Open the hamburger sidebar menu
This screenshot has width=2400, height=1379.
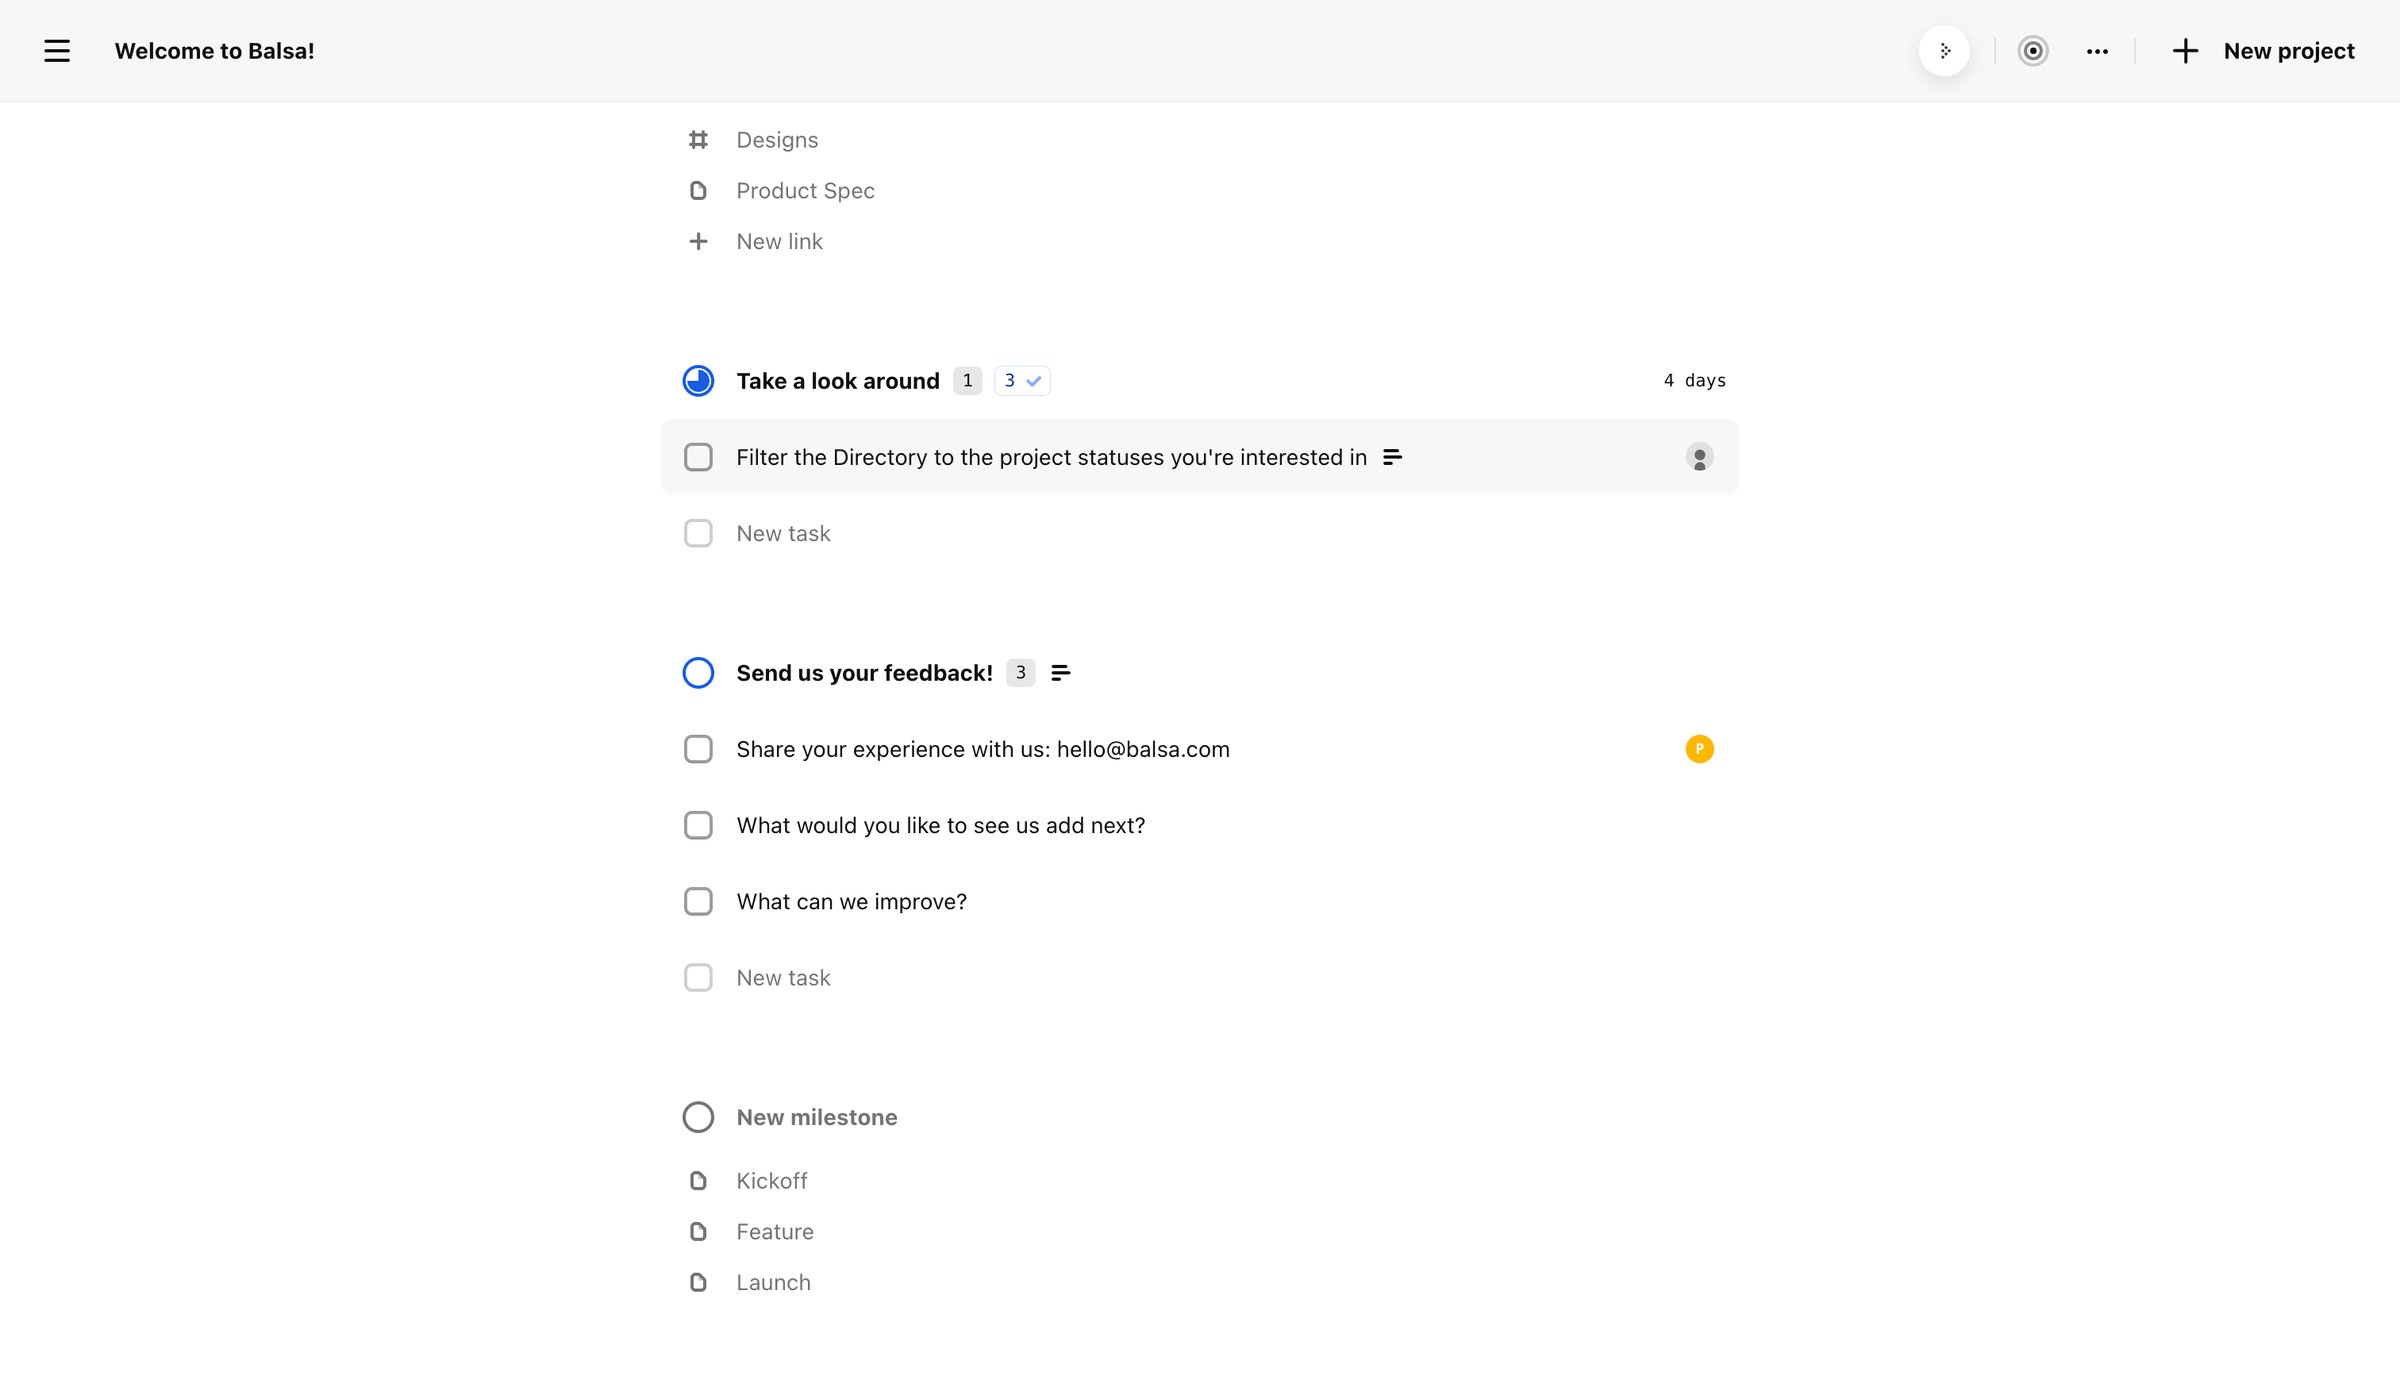[57, 51]
